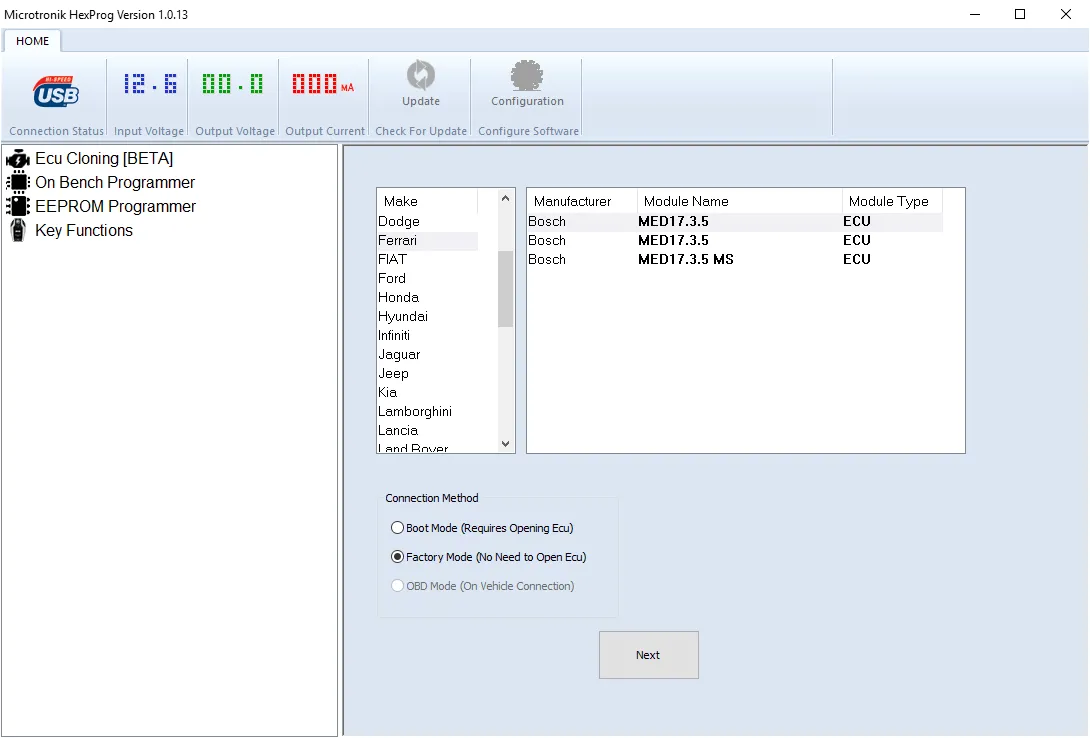Click the up arrow of Make list scrollbar
Screen dimensions: 1090x738
505,199
